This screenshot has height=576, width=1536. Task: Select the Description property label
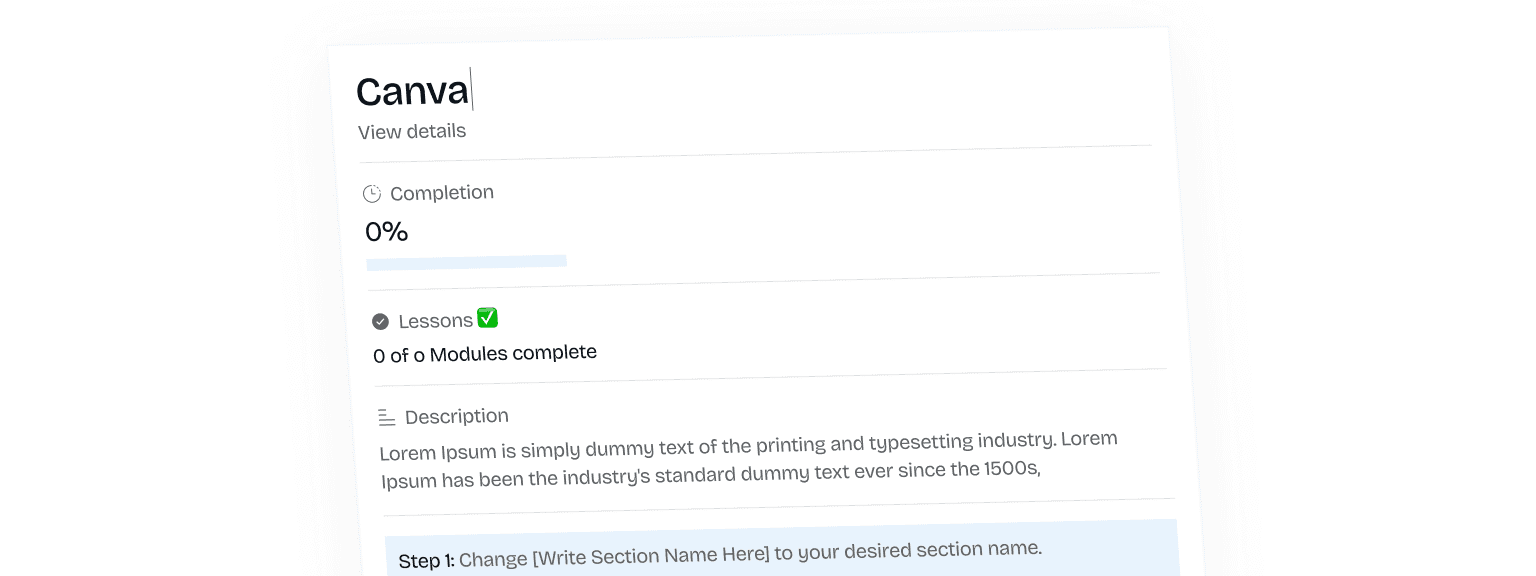[x=457, y=416]
